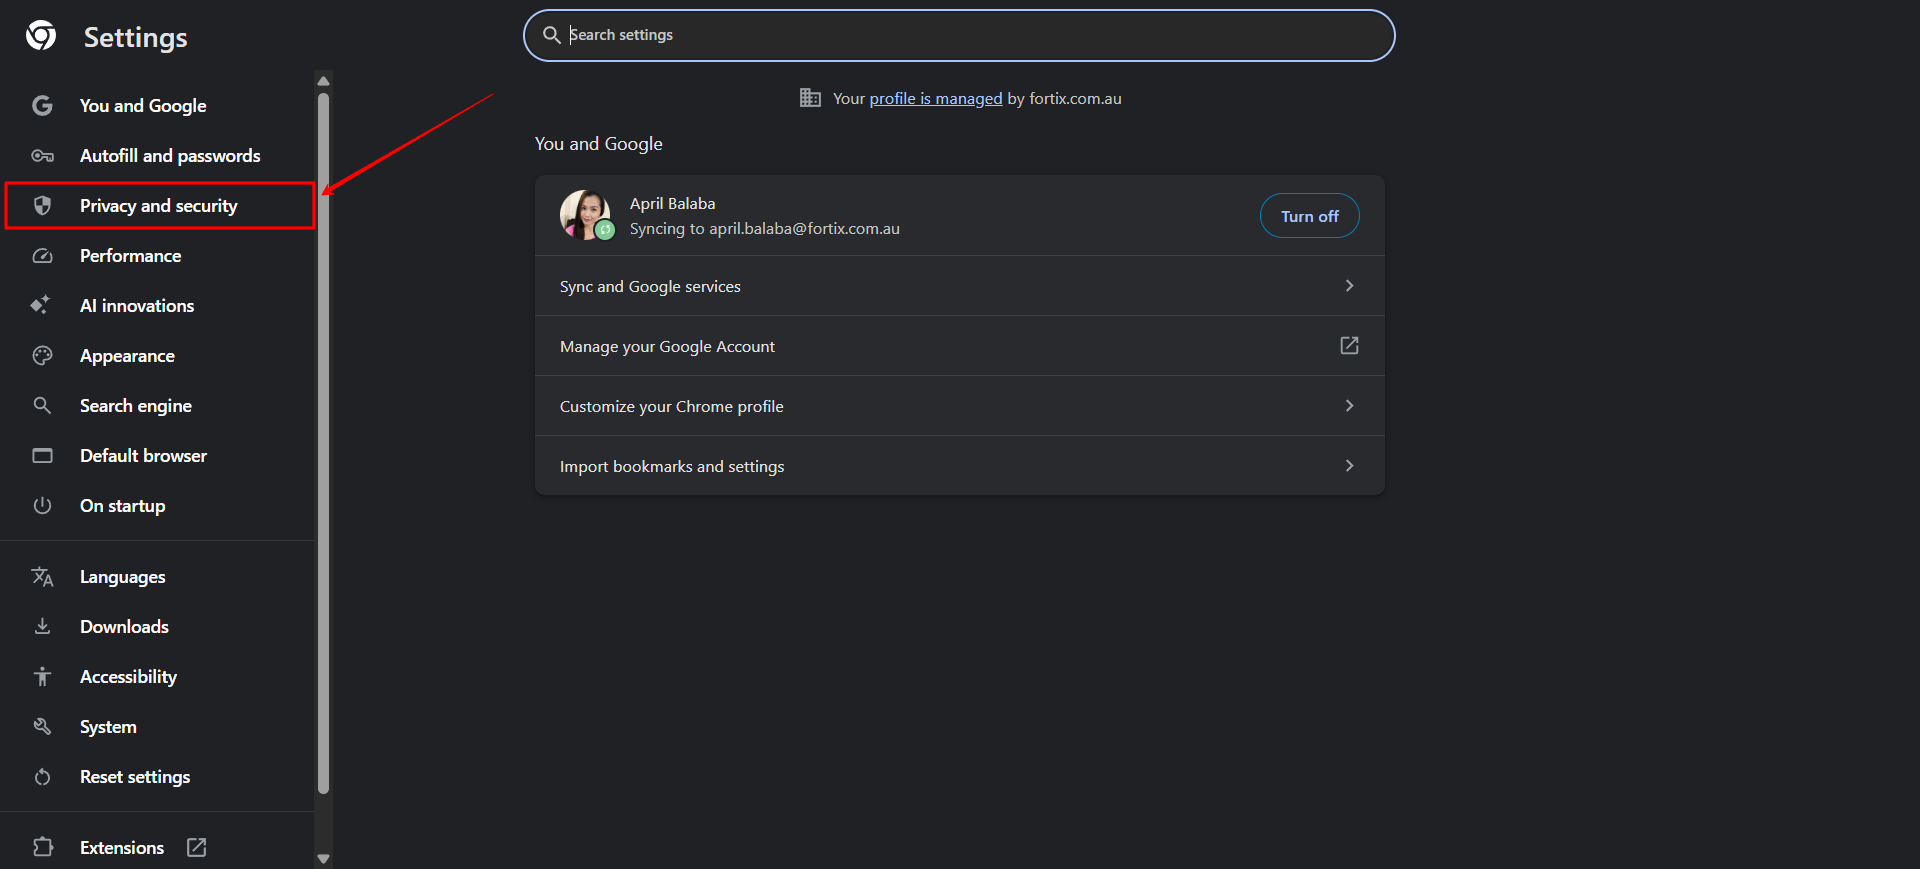Click the AI innovations sparkle icon
The image size is (1920, 869).
click(x=41, y=305)
